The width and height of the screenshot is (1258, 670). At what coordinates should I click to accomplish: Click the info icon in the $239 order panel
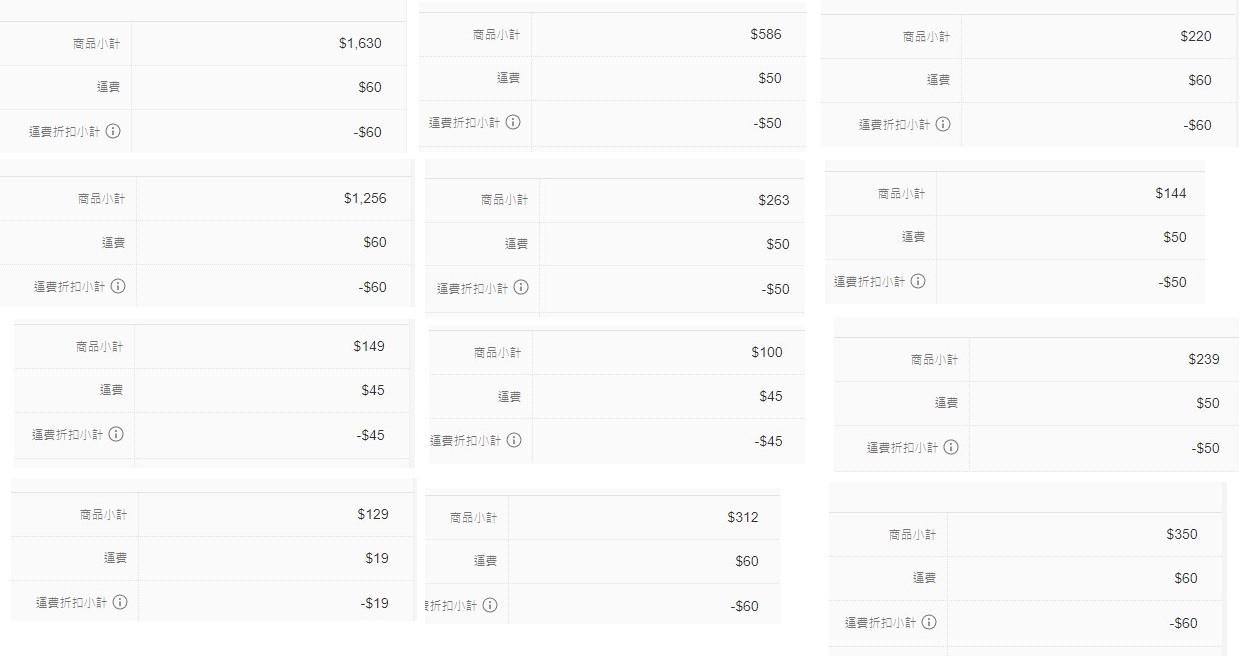pos(951,447)
